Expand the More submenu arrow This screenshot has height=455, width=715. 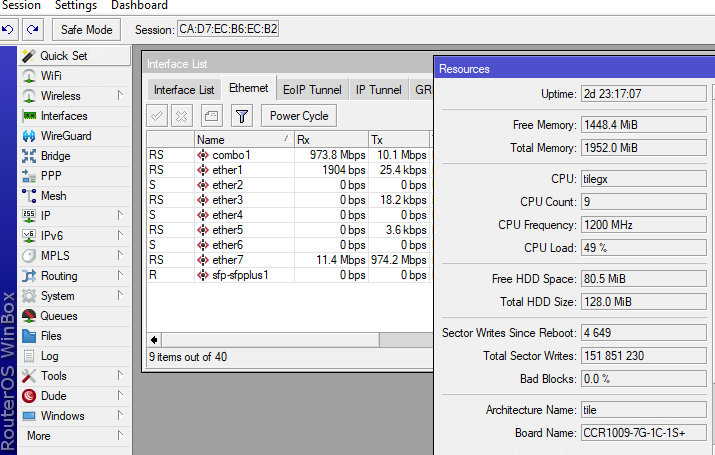pyautogui.click(x=120, y=435)
